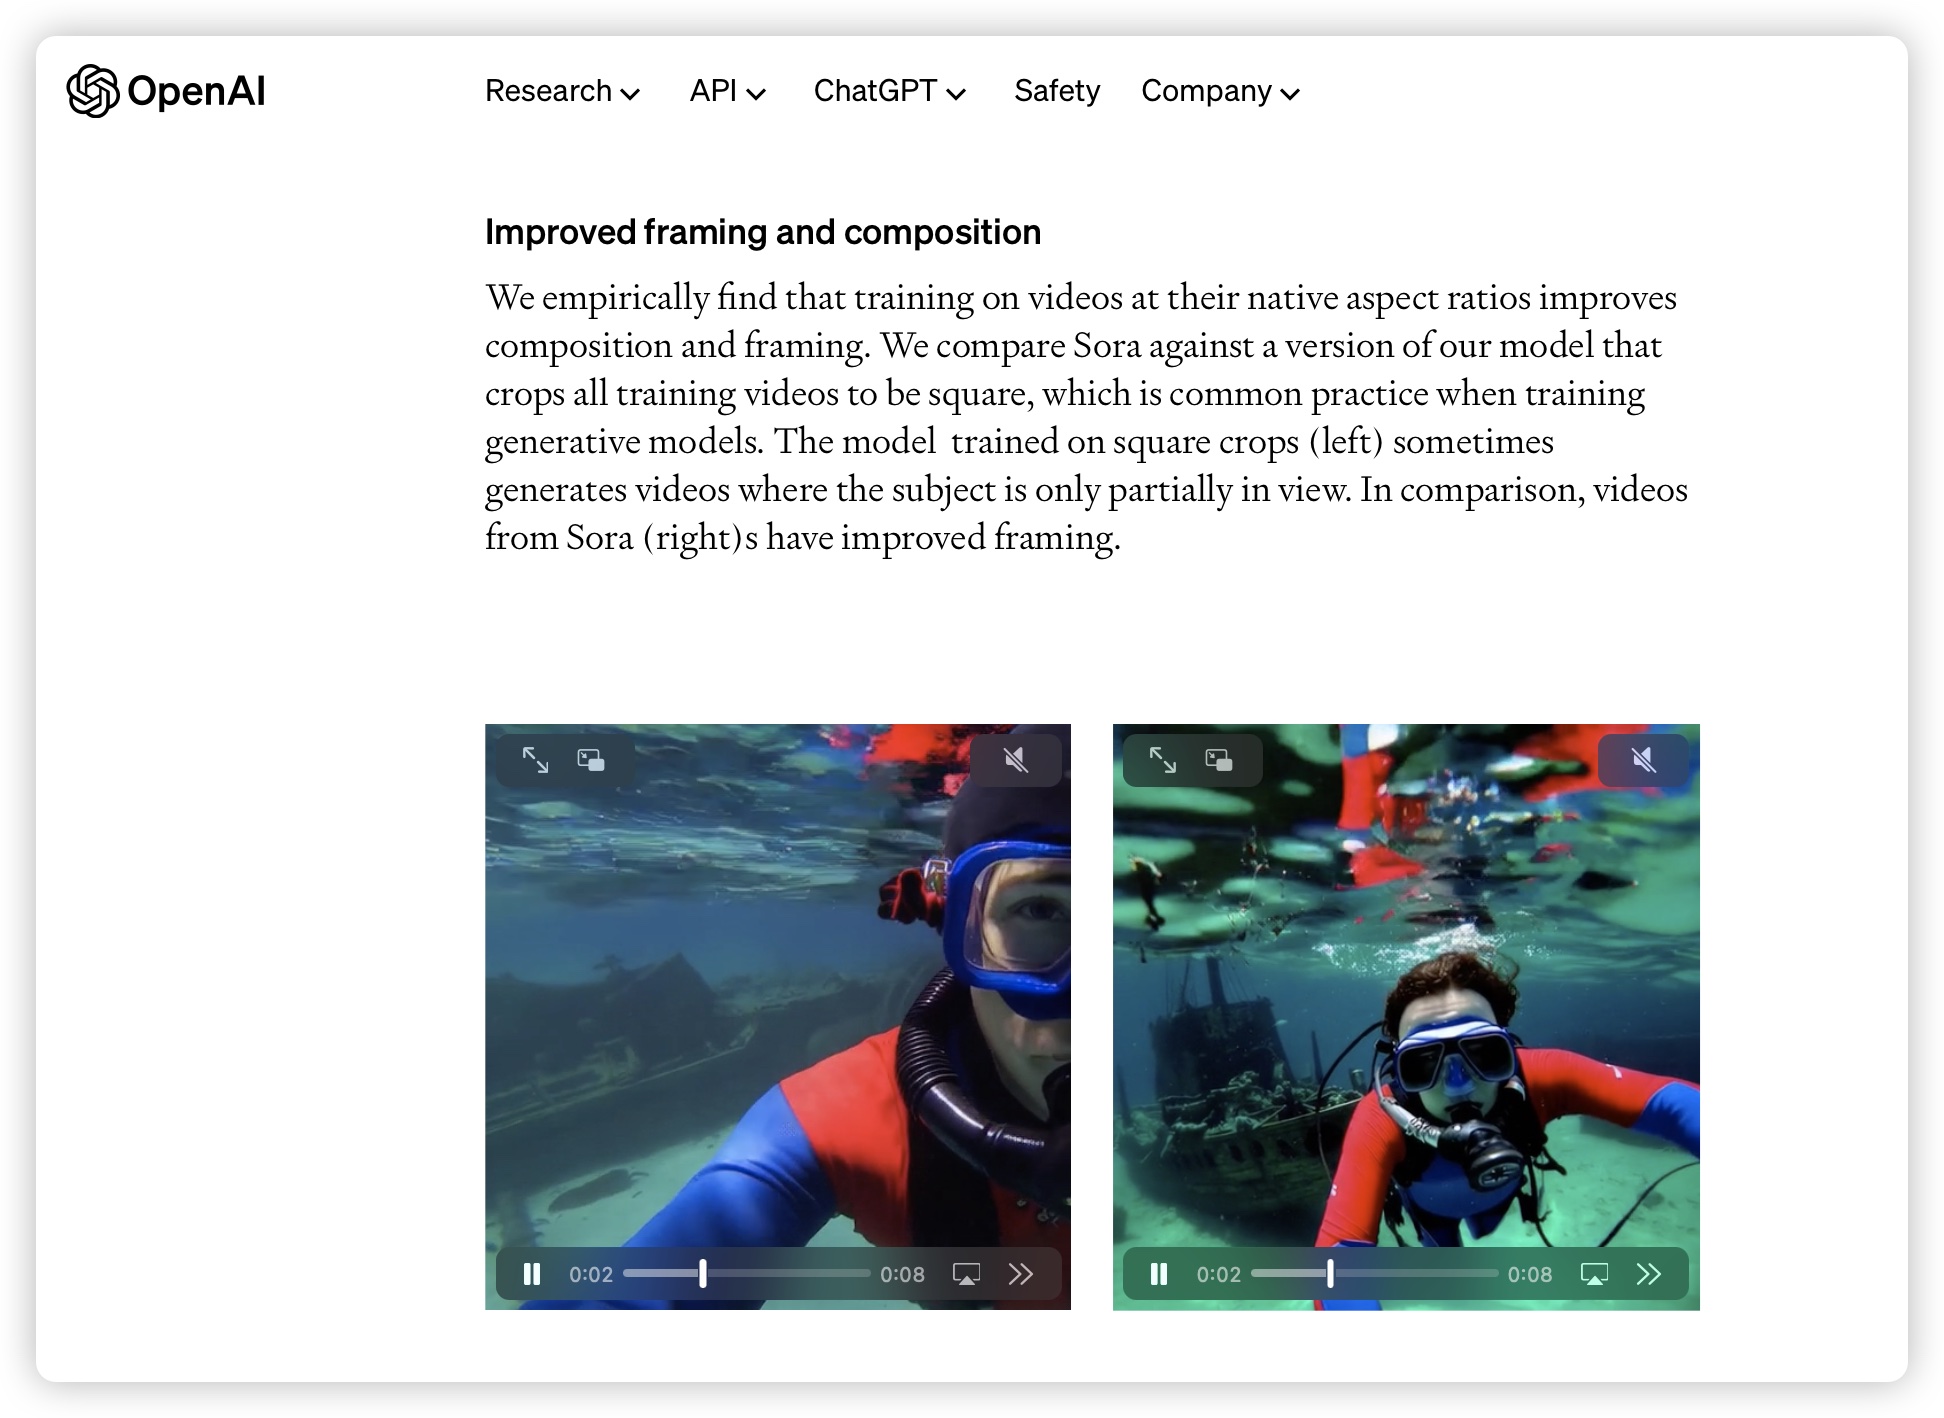Click the 0:02 elapsed time on left video
Screen dimensions: 1944x1418
point(591,1274)
